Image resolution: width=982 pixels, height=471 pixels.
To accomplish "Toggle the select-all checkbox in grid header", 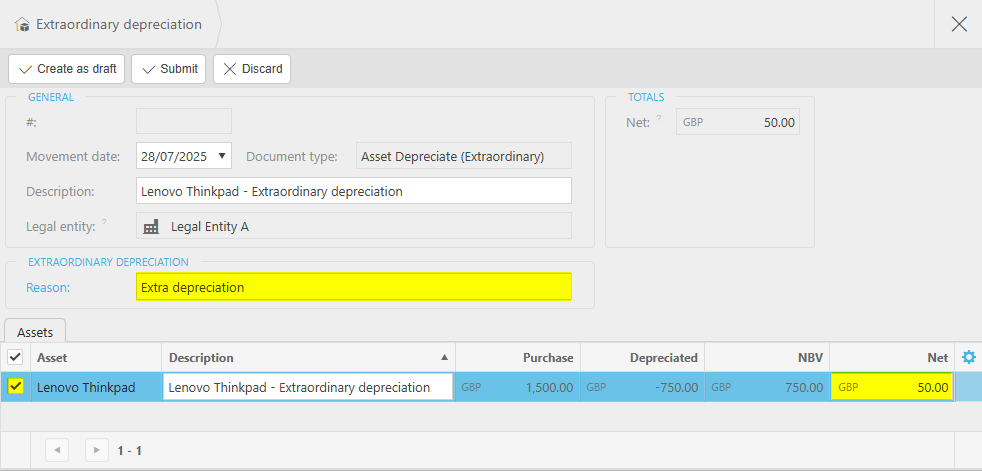I will pyautogui.click(x=15, y=357).
